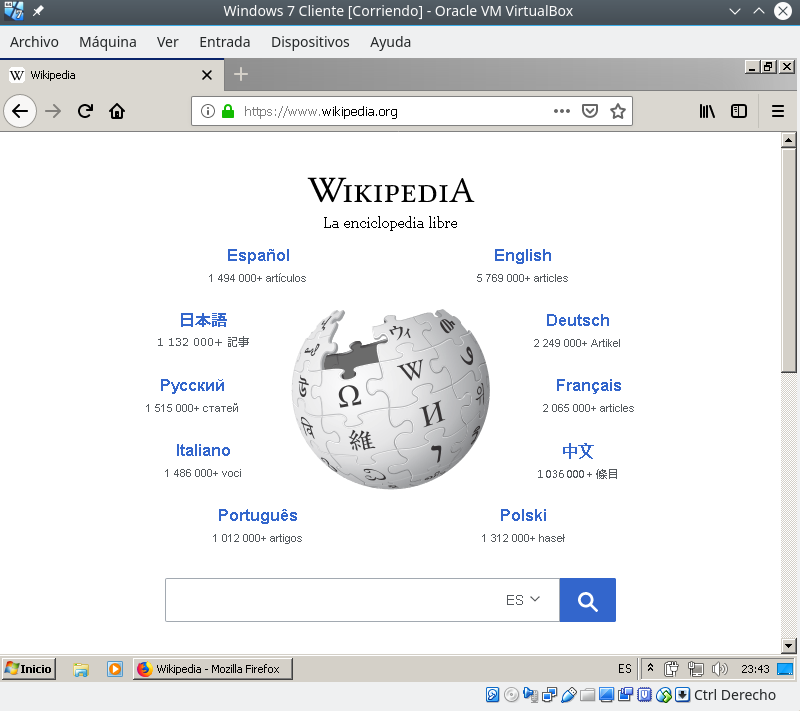Open the 中文 Wikipedia link

[578, 451]
